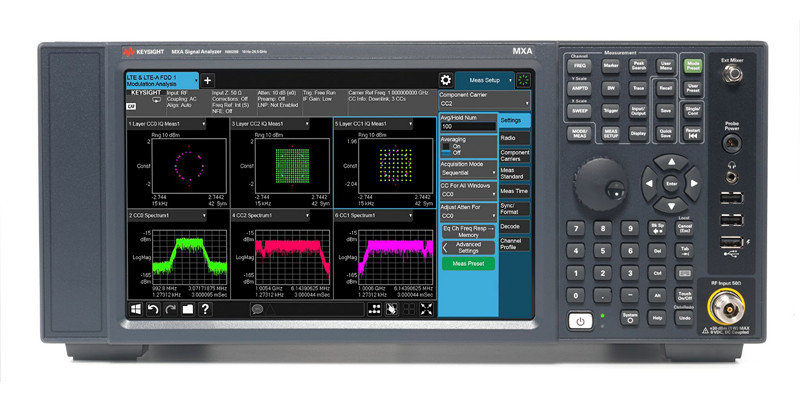Image resolution: width=800 pixels, height=402 pixels.
Task: Expand the 1 Layer CC0 IQ Meas1 selector
Action: [x=167, y=124]
